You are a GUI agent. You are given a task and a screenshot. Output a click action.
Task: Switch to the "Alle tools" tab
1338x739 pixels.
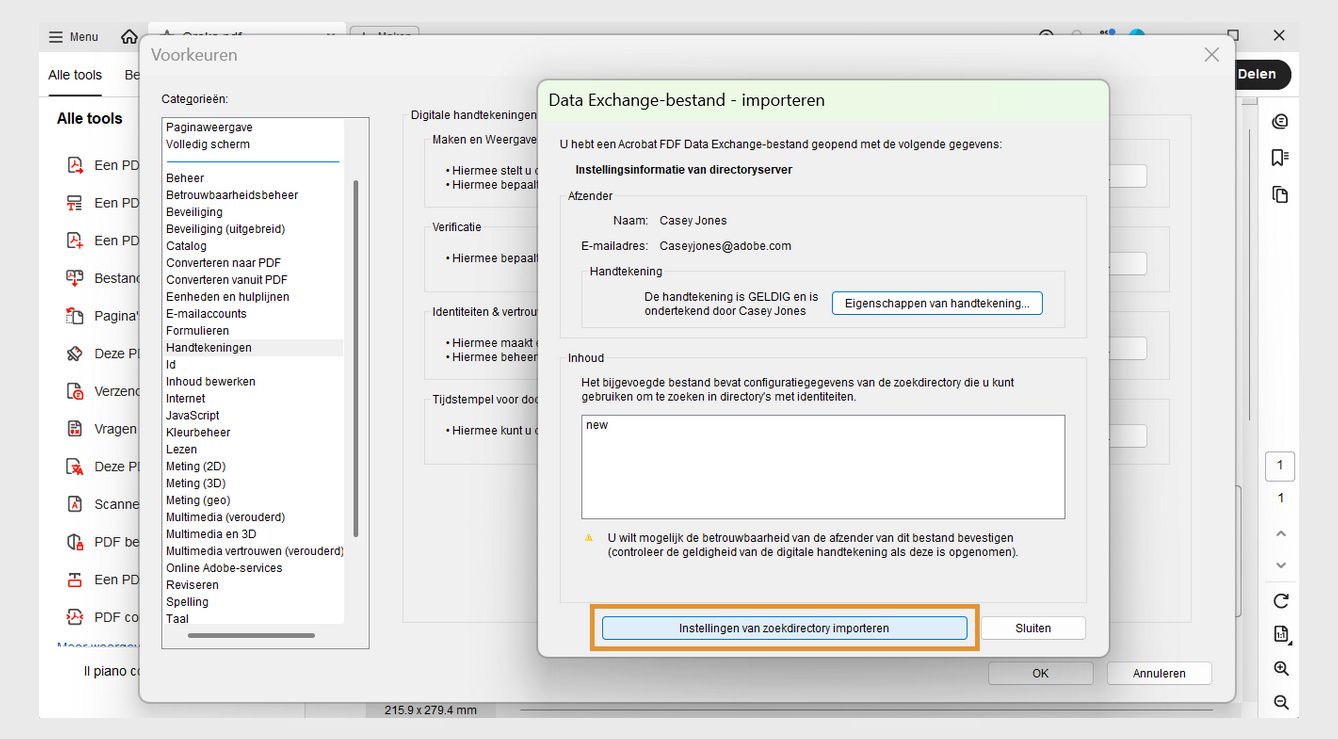(x=74, y=74)
